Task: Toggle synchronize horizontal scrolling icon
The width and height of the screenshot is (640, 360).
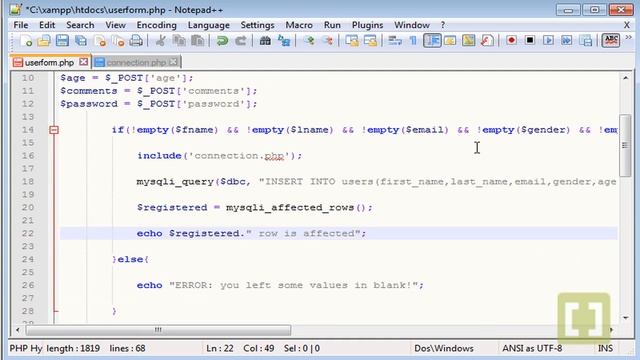Action: pyautogui.click(x=370, y=41)
